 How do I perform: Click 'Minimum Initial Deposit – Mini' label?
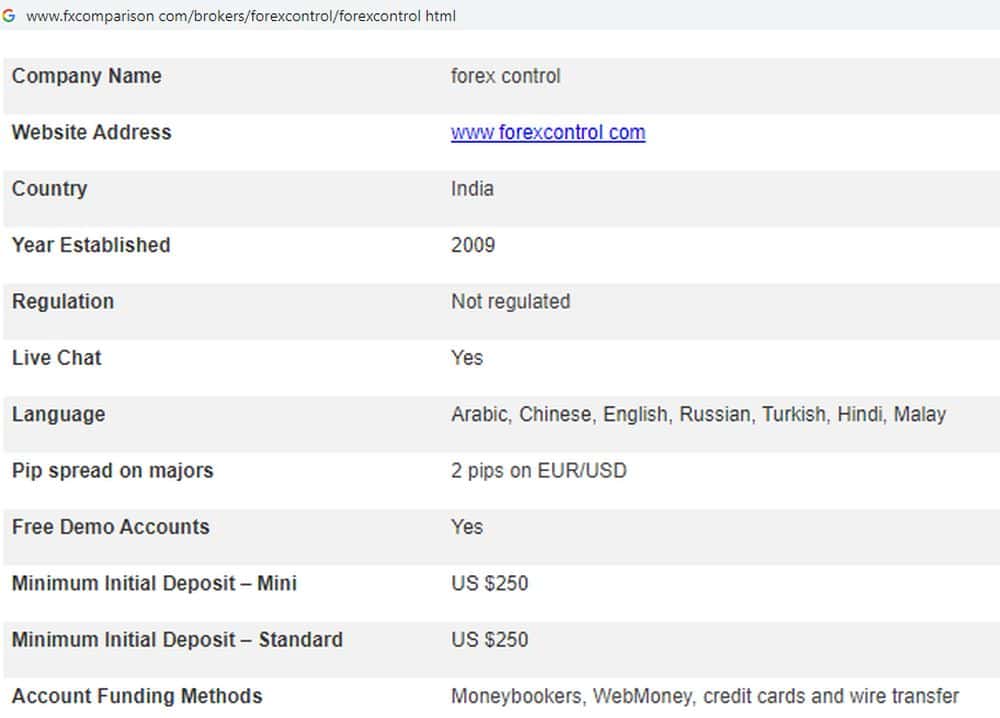click(154, 583)
